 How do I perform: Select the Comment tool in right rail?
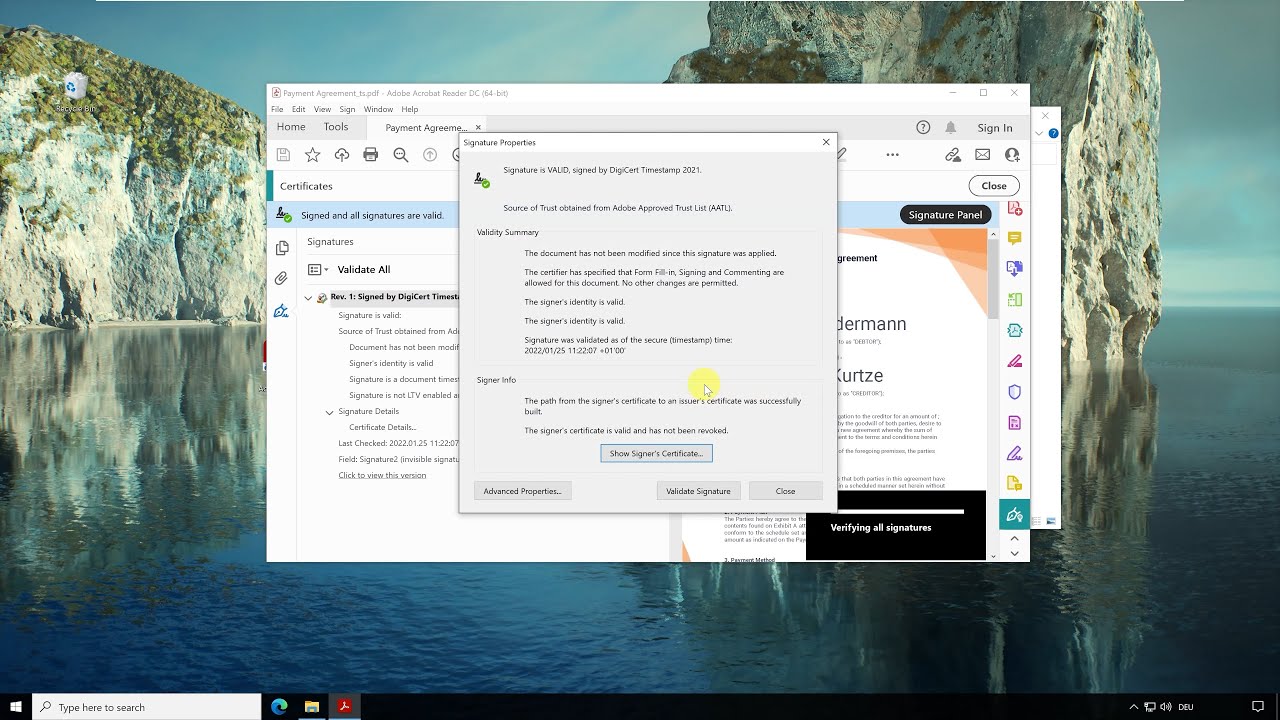coord(1014,238)
